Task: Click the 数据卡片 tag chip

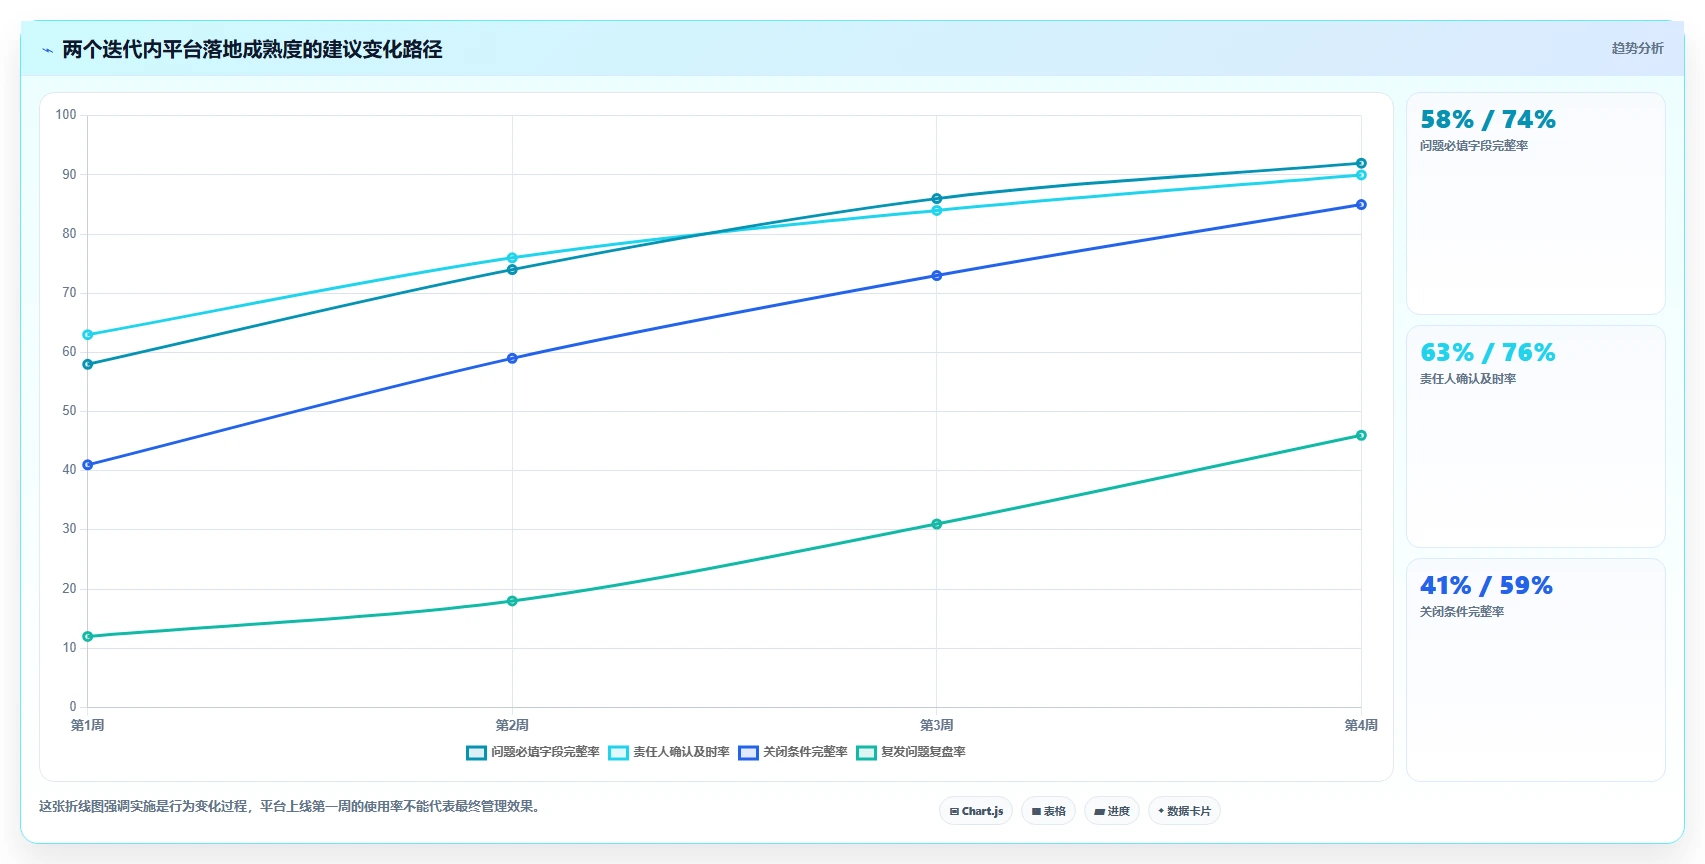Action: (1184, 811)
